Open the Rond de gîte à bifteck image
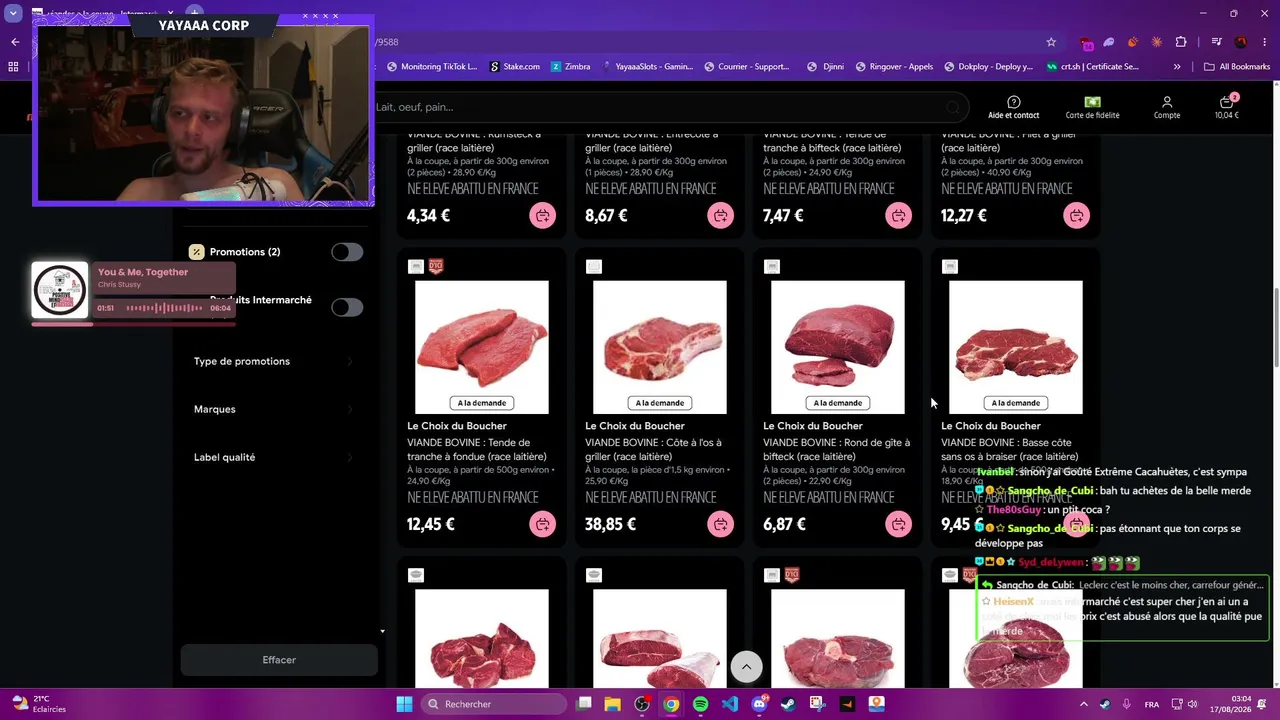The height and width of the screenshot is (720, 1280). [838, 347]
